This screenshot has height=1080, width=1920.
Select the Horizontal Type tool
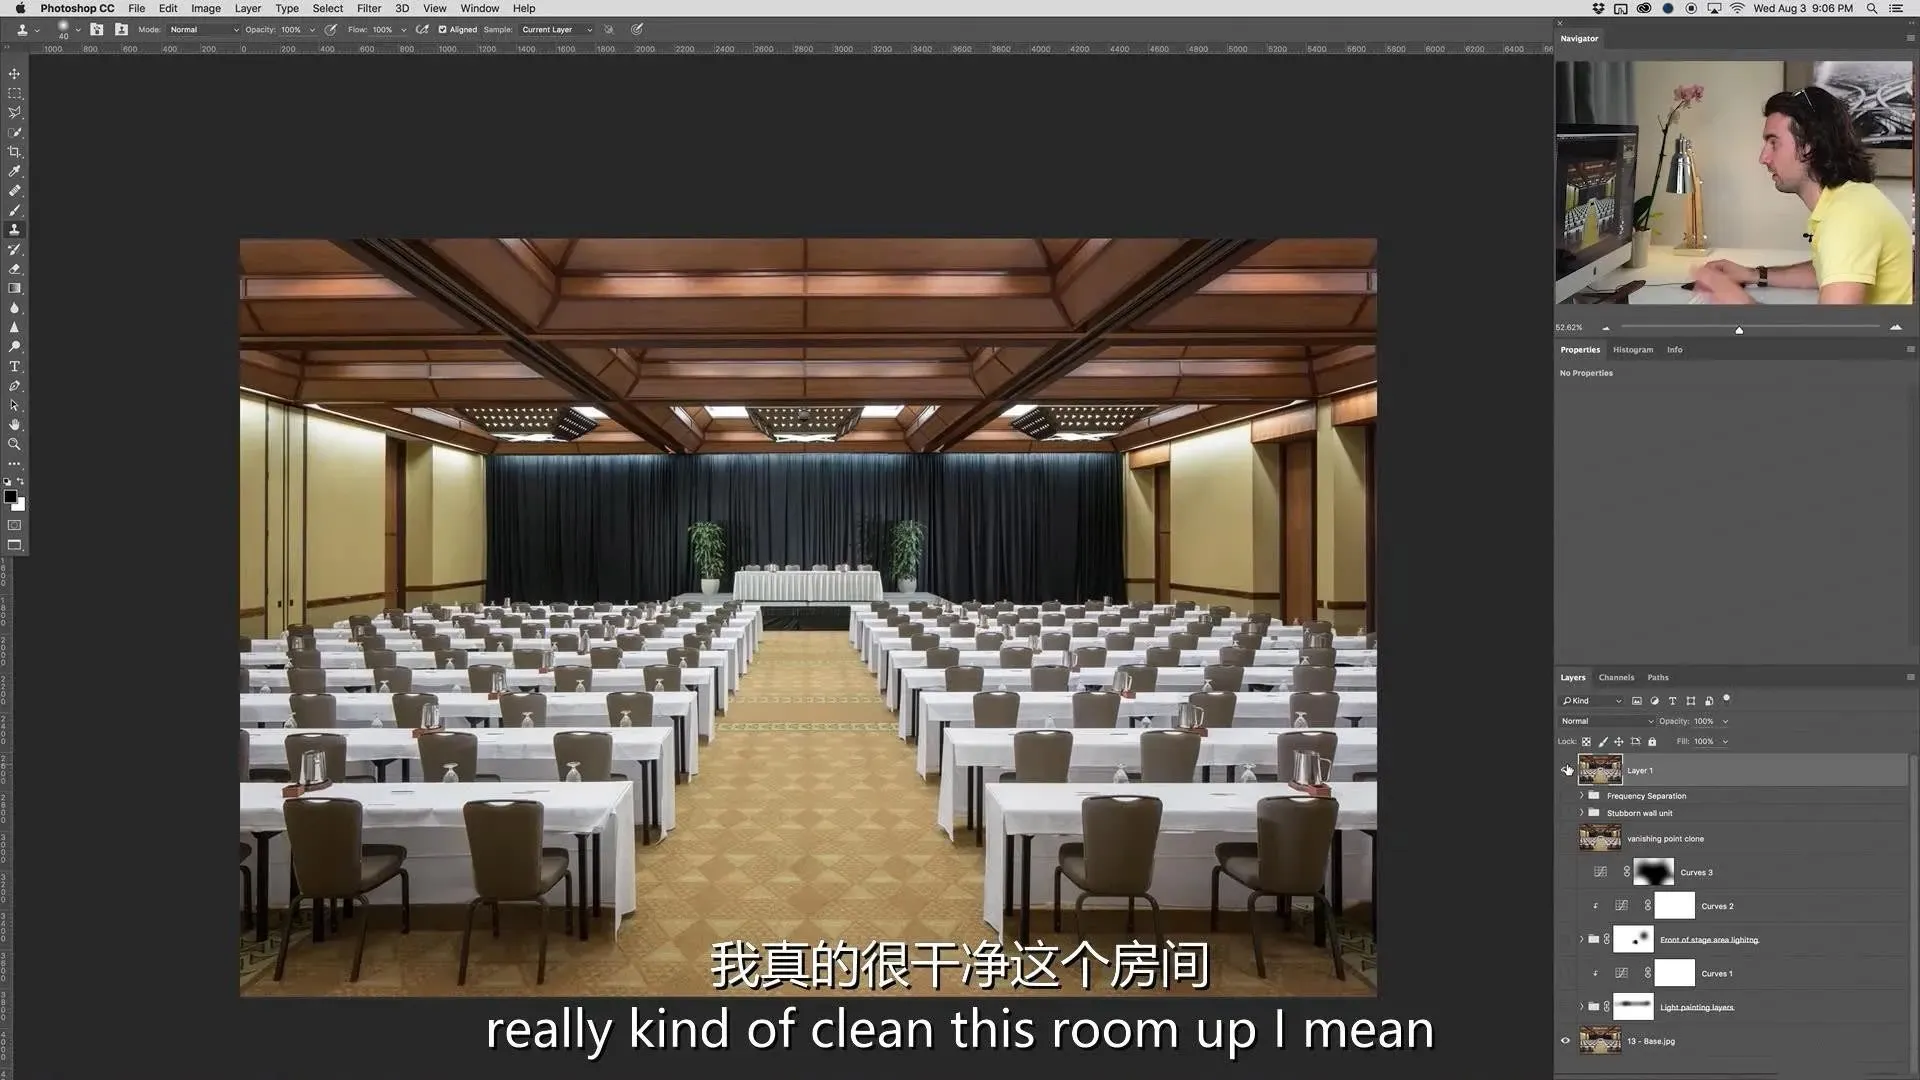click(x=14, y=367)
